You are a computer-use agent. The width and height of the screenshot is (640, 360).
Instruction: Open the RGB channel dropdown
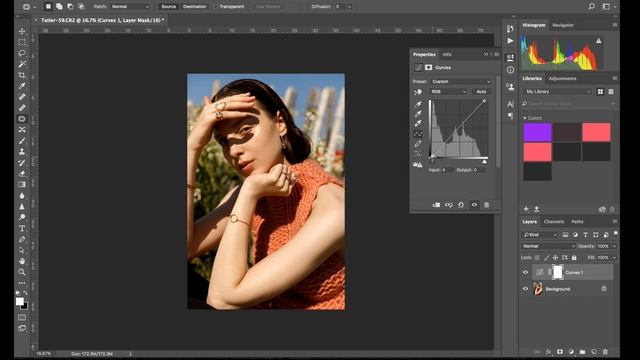point(448,92)
